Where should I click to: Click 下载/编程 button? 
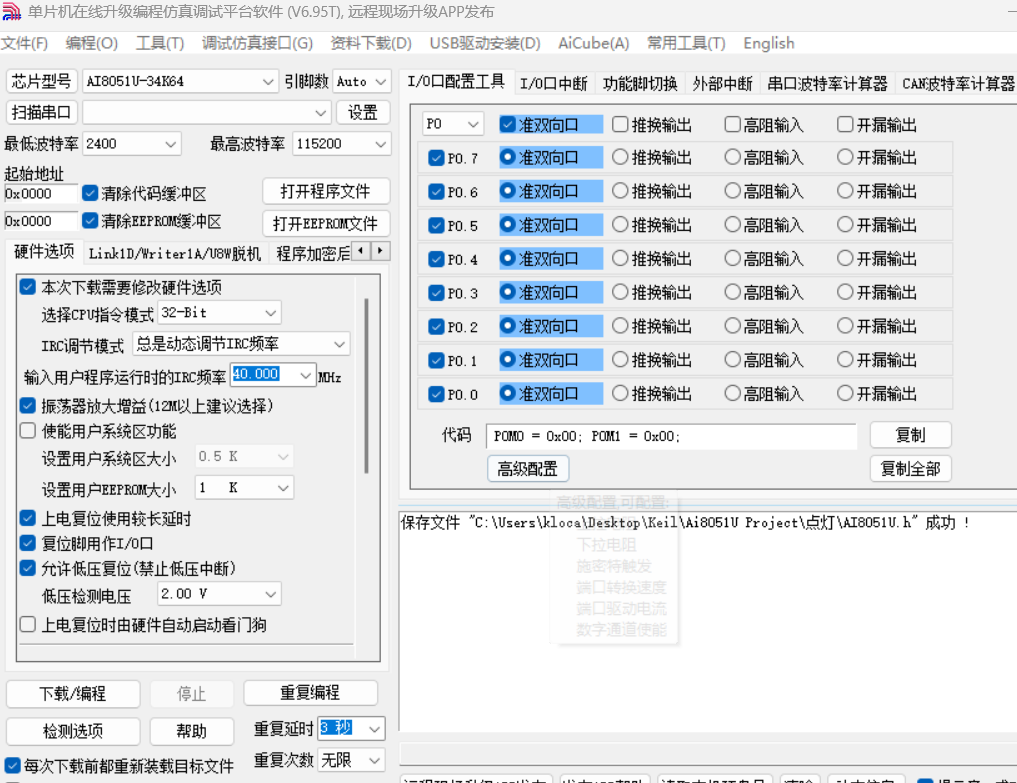(73, 694)
